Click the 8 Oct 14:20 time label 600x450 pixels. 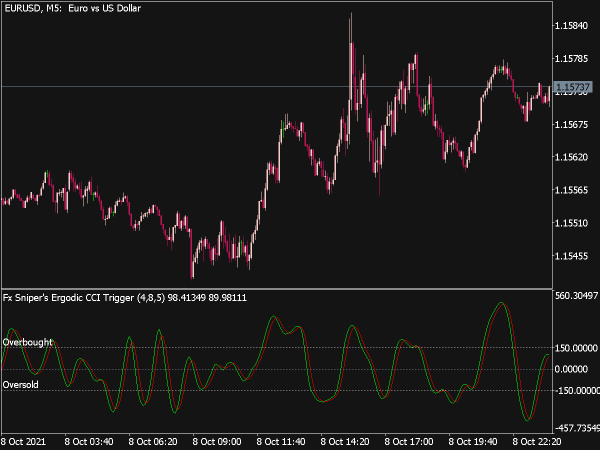345,442
